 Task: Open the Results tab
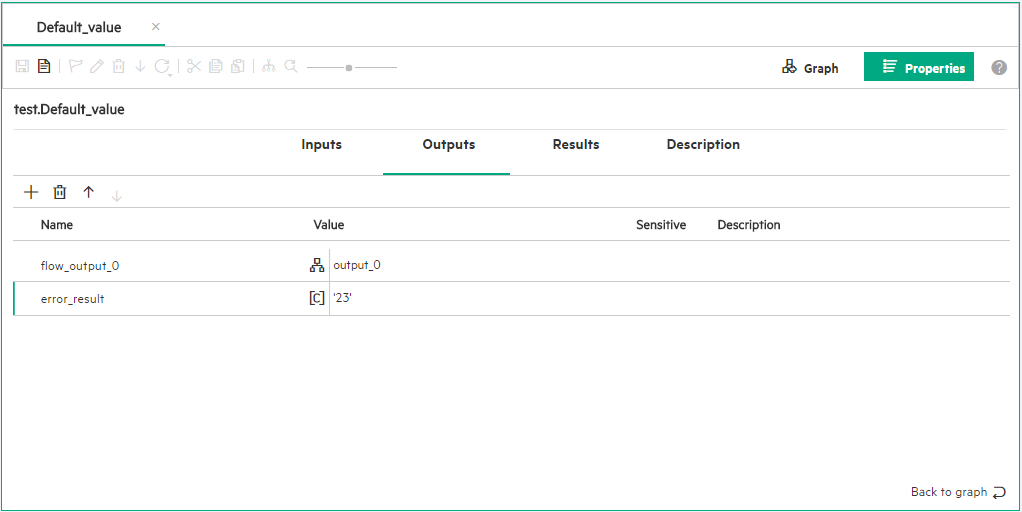(x=575, y=145)
